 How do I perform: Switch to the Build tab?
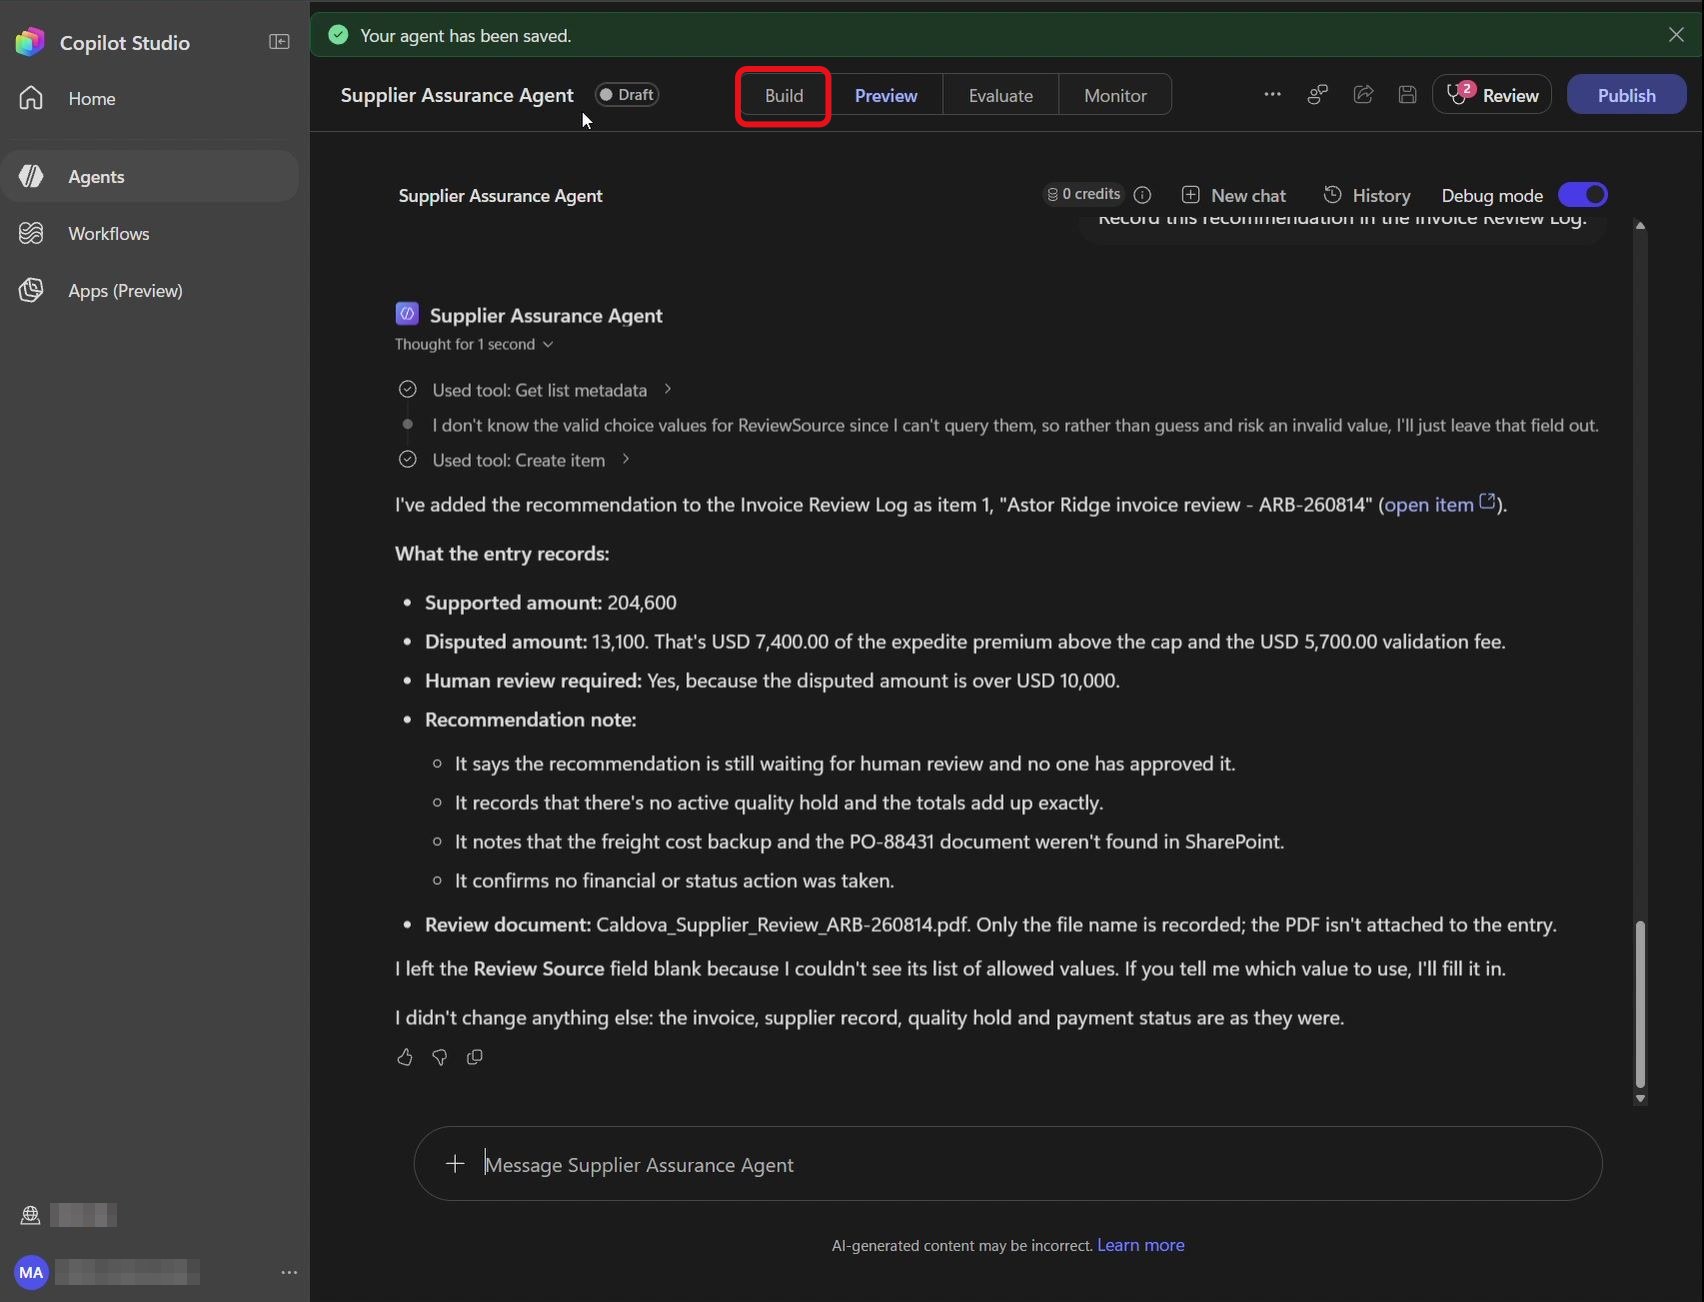click(784, 96)
